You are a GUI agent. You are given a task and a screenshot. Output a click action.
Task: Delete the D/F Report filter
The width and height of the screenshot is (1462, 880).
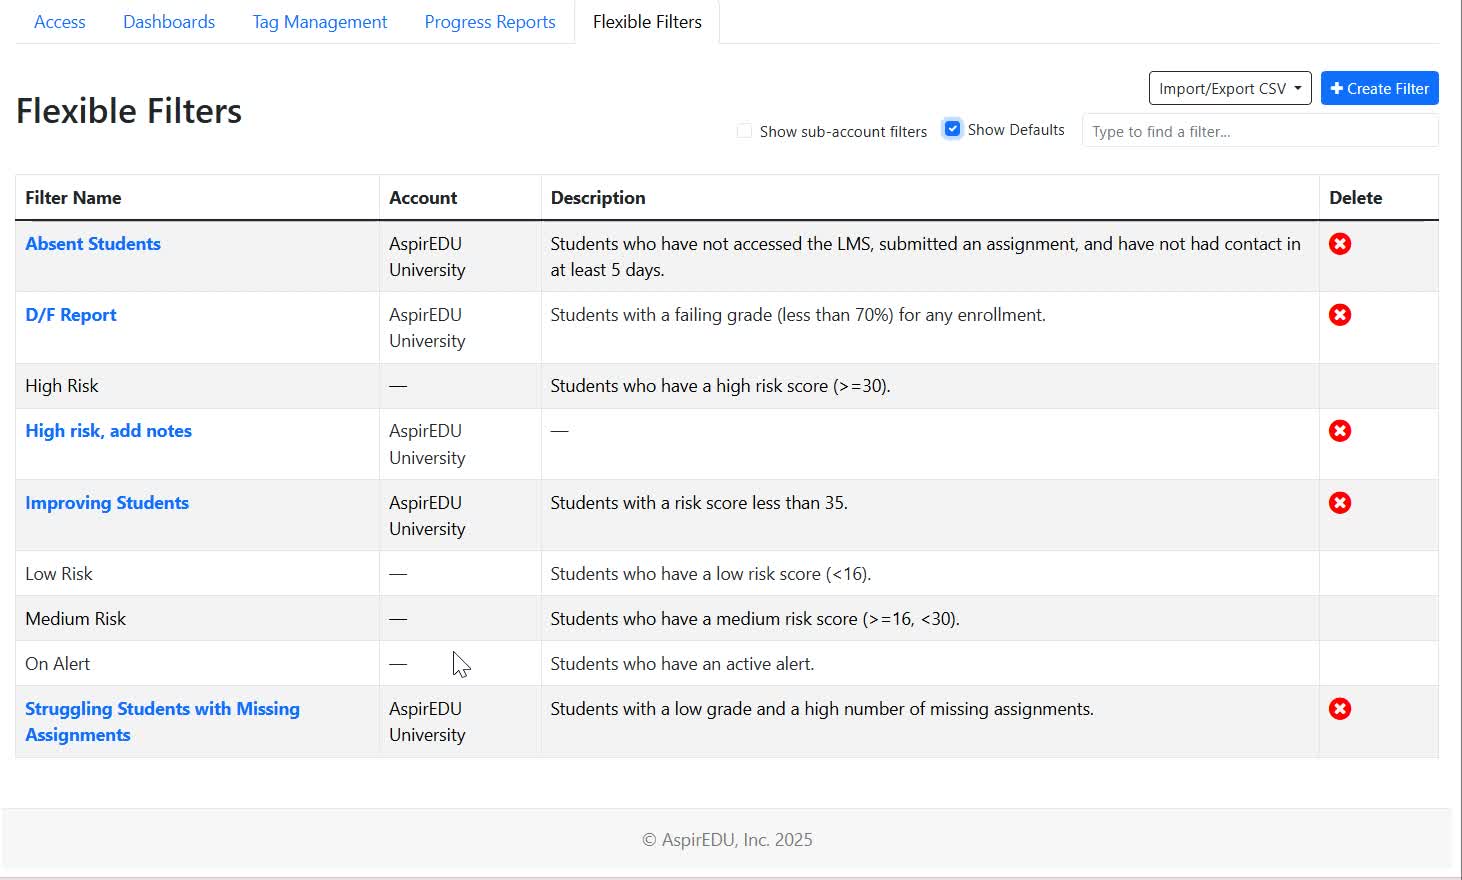pos(1340,315)
